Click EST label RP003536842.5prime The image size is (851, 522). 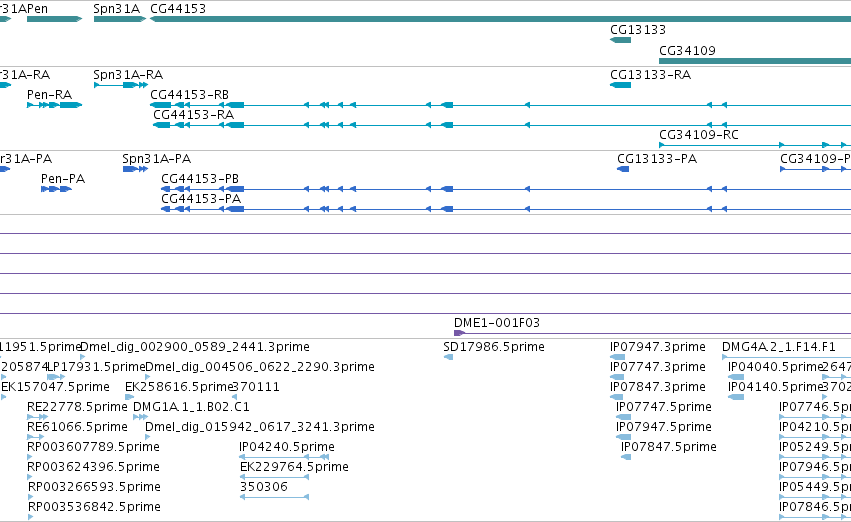[94, 507]
